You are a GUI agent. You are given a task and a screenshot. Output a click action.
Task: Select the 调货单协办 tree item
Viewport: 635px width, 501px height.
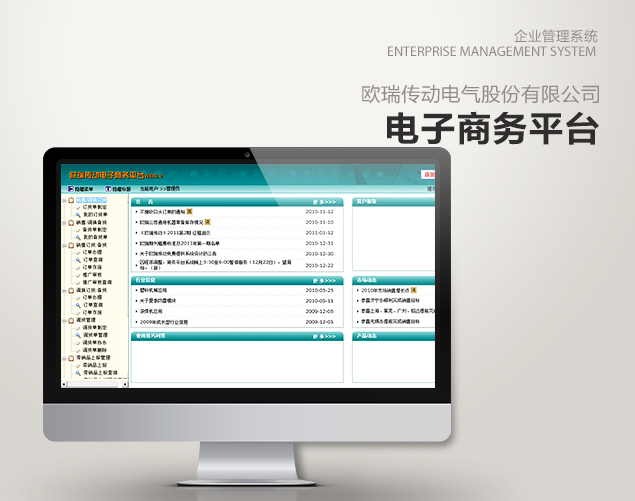point(95,343)
